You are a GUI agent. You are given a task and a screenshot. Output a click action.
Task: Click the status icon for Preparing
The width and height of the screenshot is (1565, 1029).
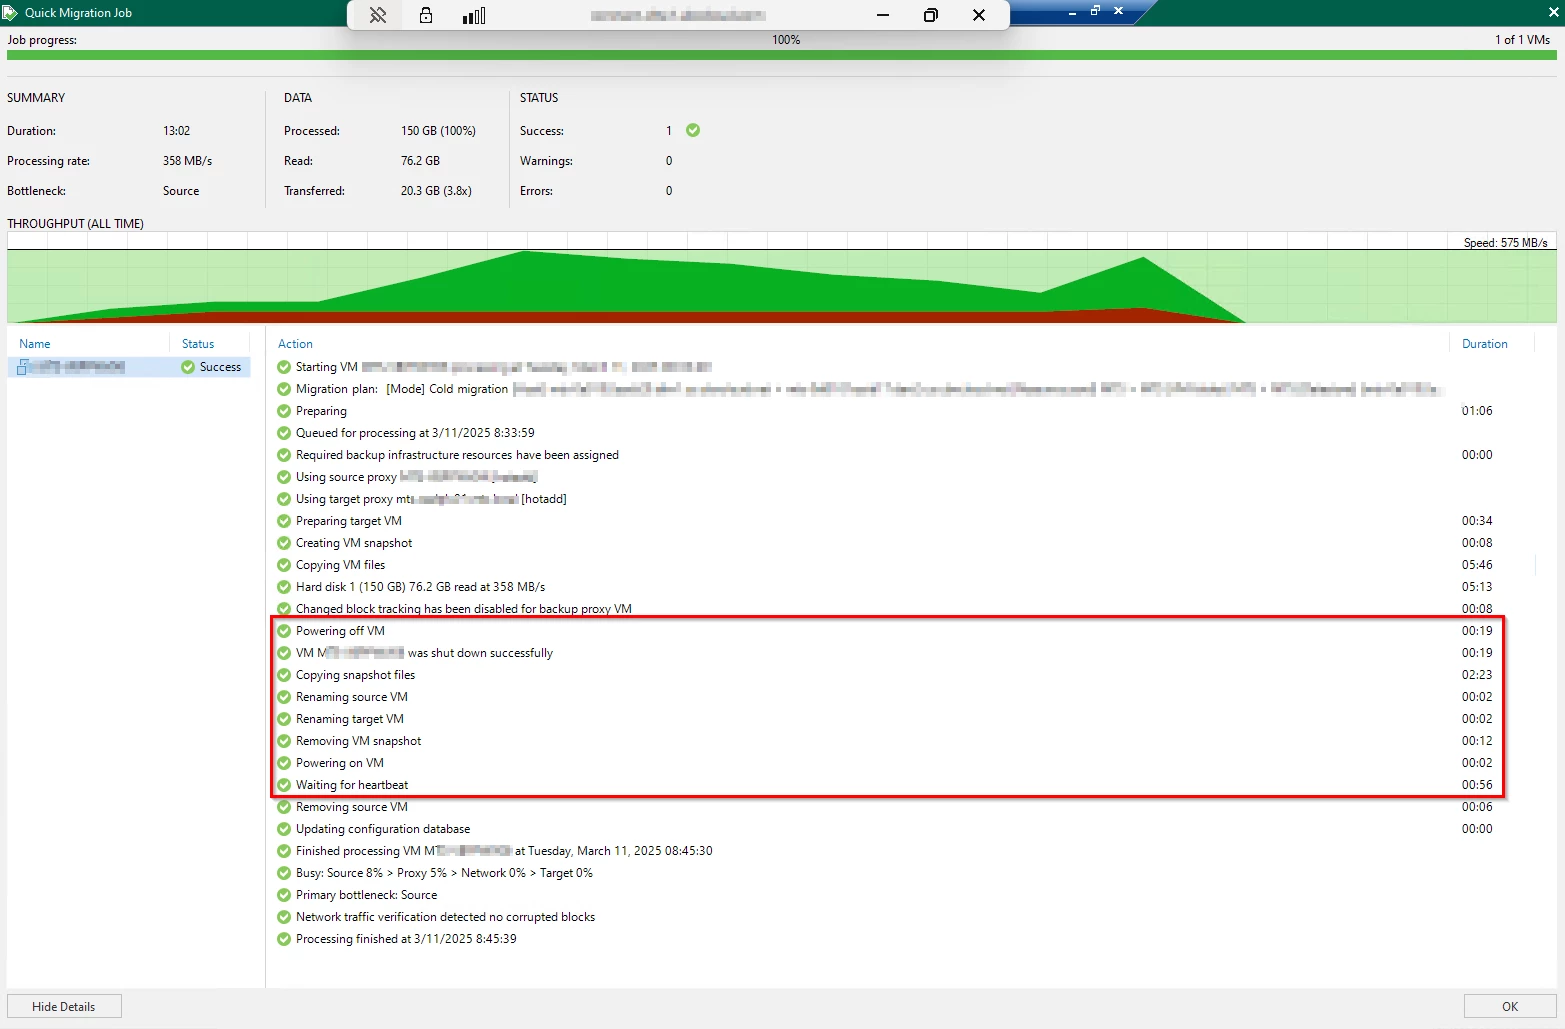coord(284,411)
